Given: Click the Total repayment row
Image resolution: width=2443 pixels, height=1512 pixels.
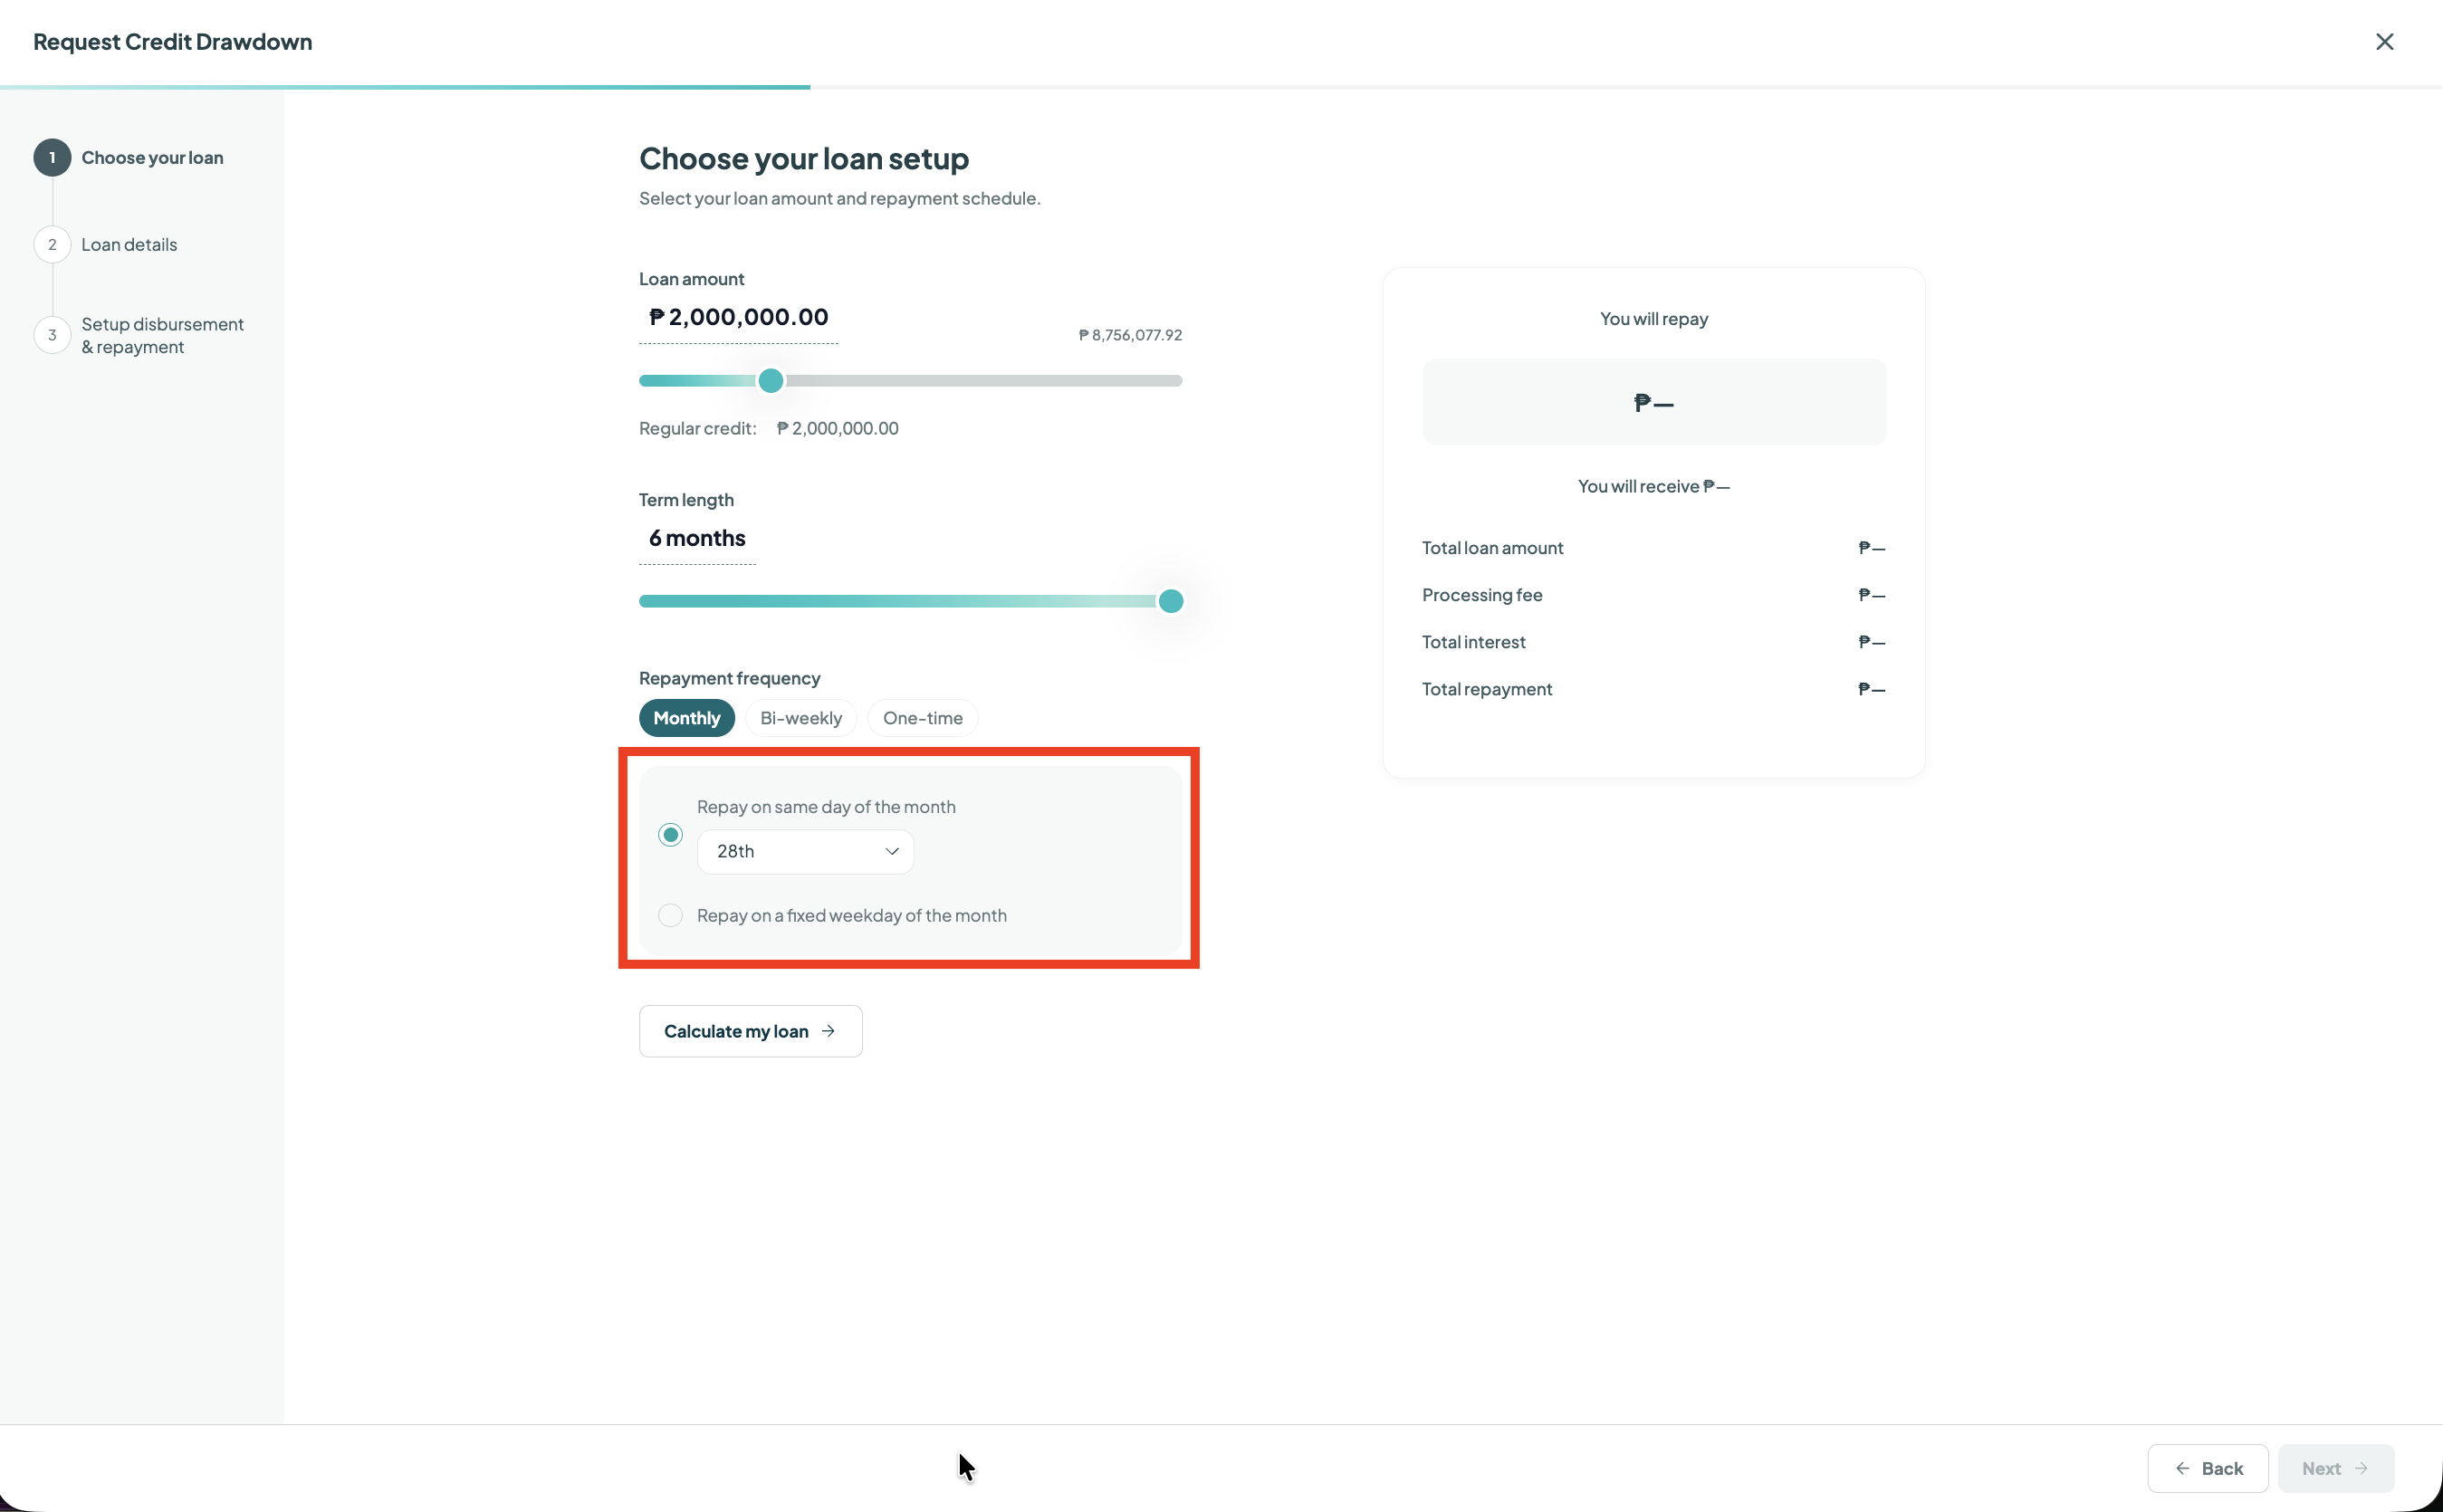Looking at the screenshot, I should [1653, 689].
